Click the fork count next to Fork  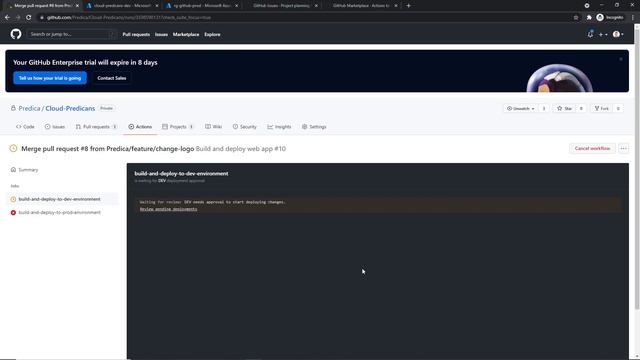[x=618, y=109]
